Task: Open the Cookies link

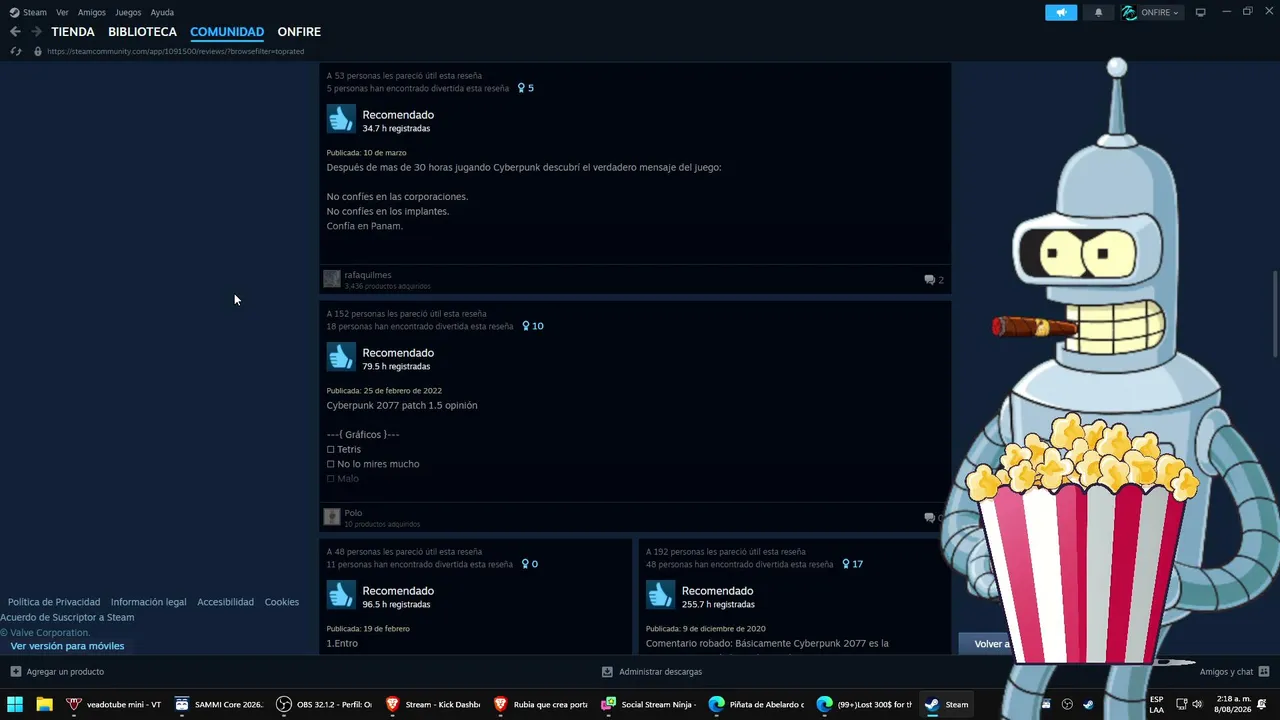Action: click(282, 602)
